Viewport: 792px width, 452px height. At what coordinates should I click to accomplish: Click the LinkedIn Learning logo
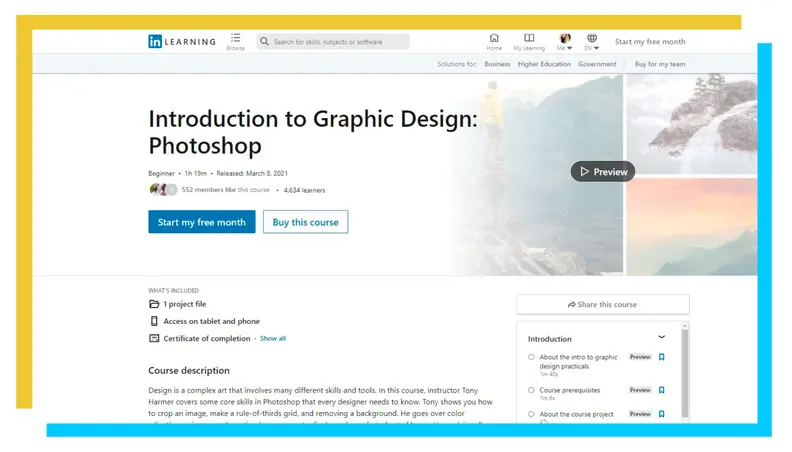pos(182,41)
